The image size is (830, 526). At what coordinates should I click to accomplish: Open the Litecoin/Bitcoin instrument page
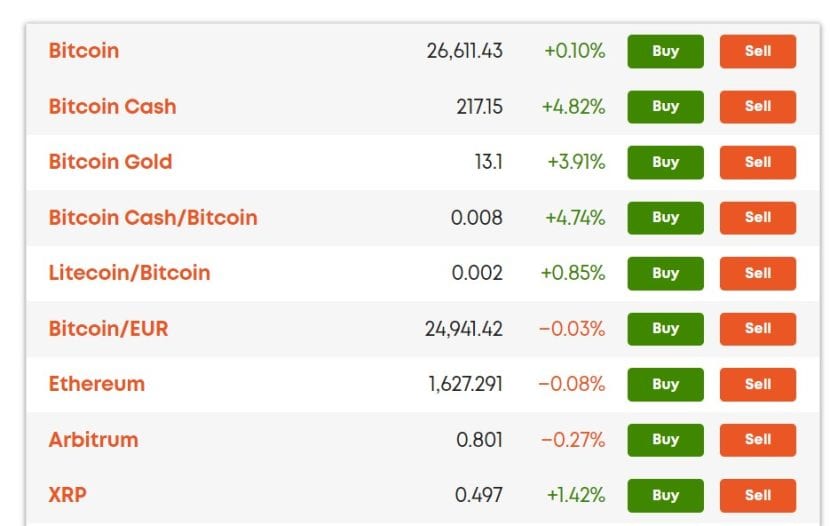tap(129, 274)
